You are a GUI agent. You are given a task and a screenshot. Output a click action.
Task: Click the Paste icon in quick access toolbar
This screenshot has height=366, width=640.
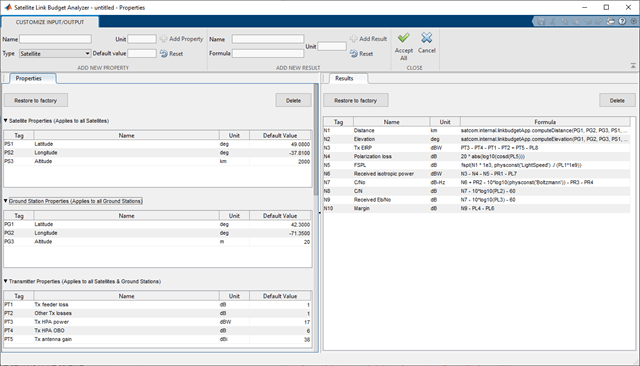576,22
